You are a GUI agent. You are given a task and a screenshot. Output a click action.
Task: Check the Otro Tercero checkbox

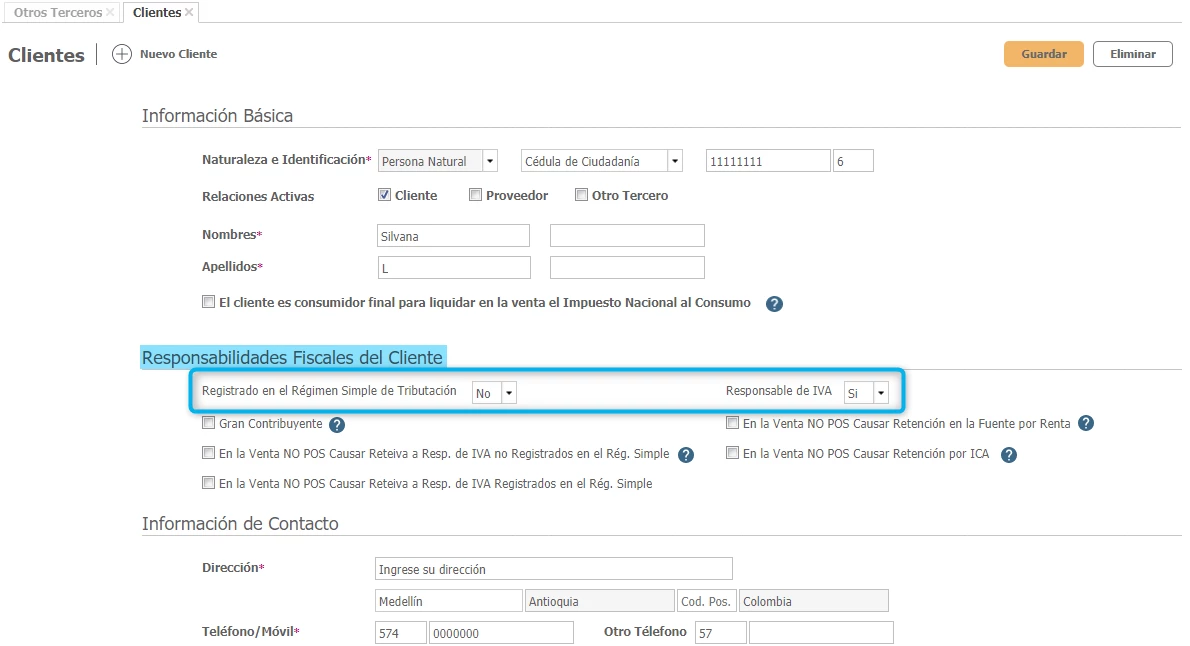(x=581, y=195)
